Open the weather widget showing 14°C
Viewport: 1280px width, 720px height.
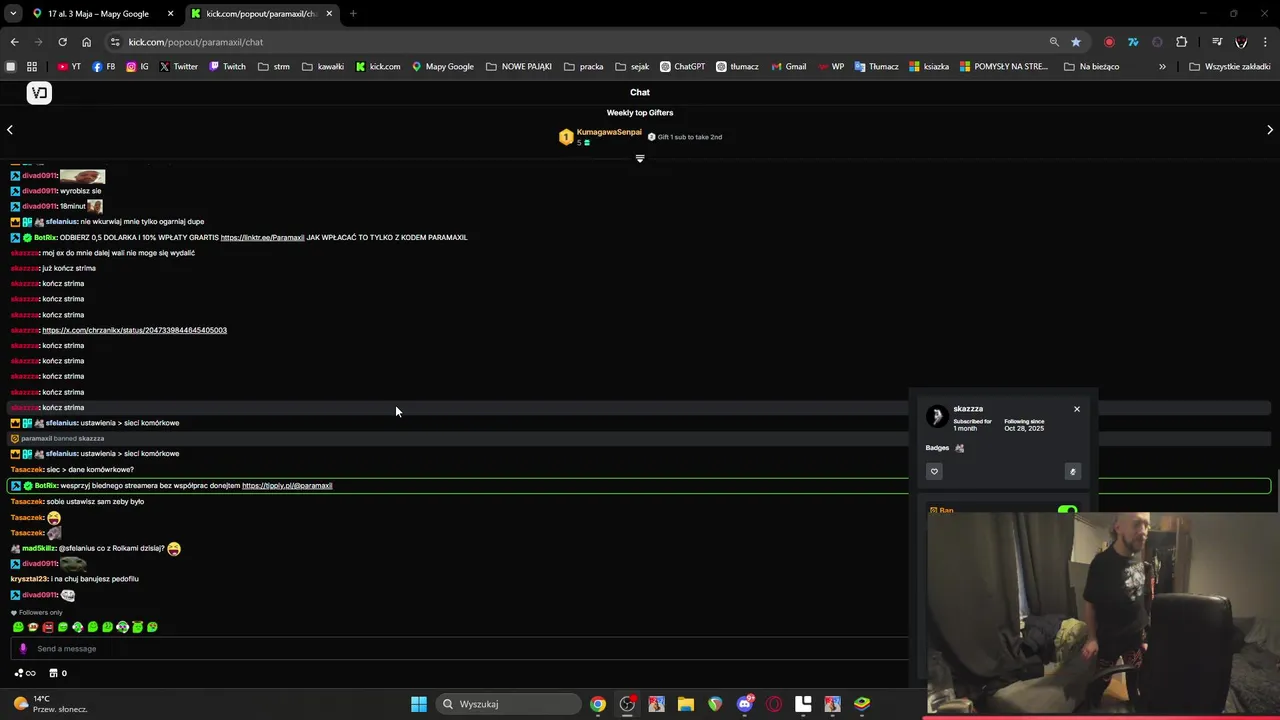[x=50, y=704]
